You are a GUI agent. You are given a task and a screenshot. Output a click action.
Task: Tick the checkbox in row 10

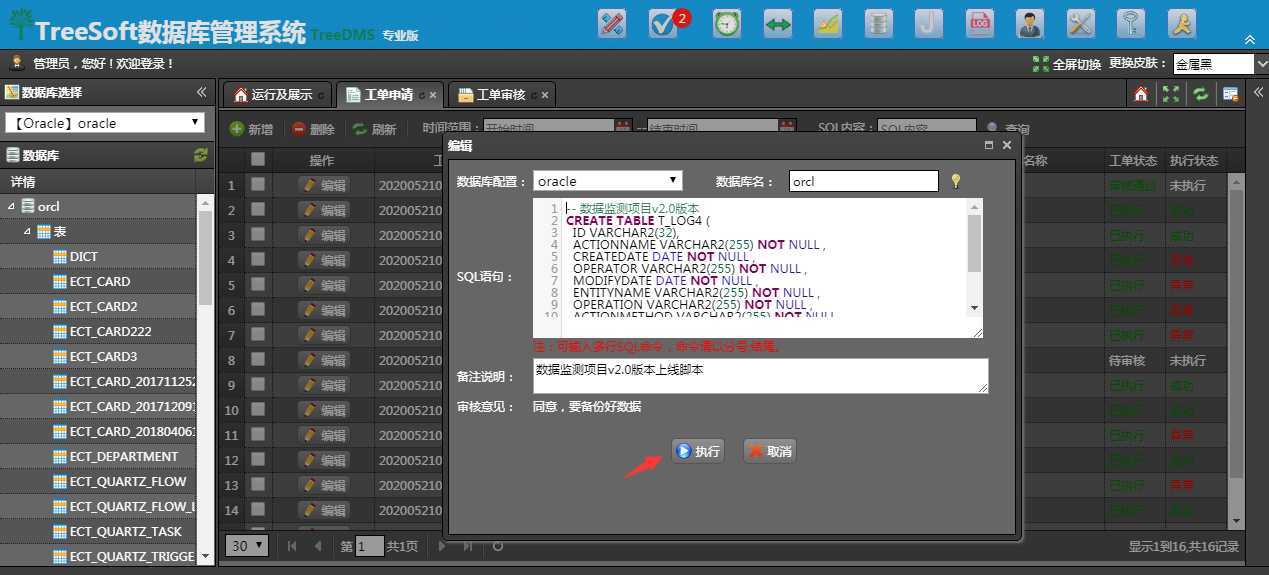click(258, 409)
